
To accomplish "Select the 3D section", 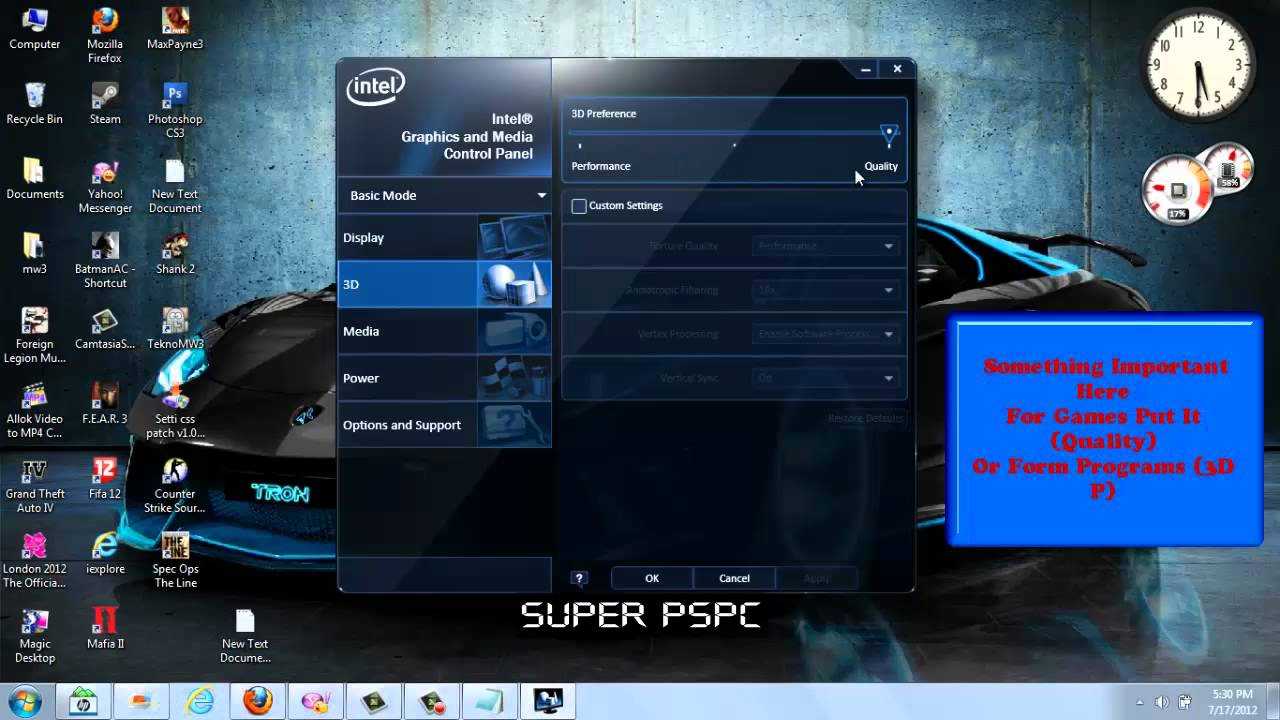I will click(445, 284).
